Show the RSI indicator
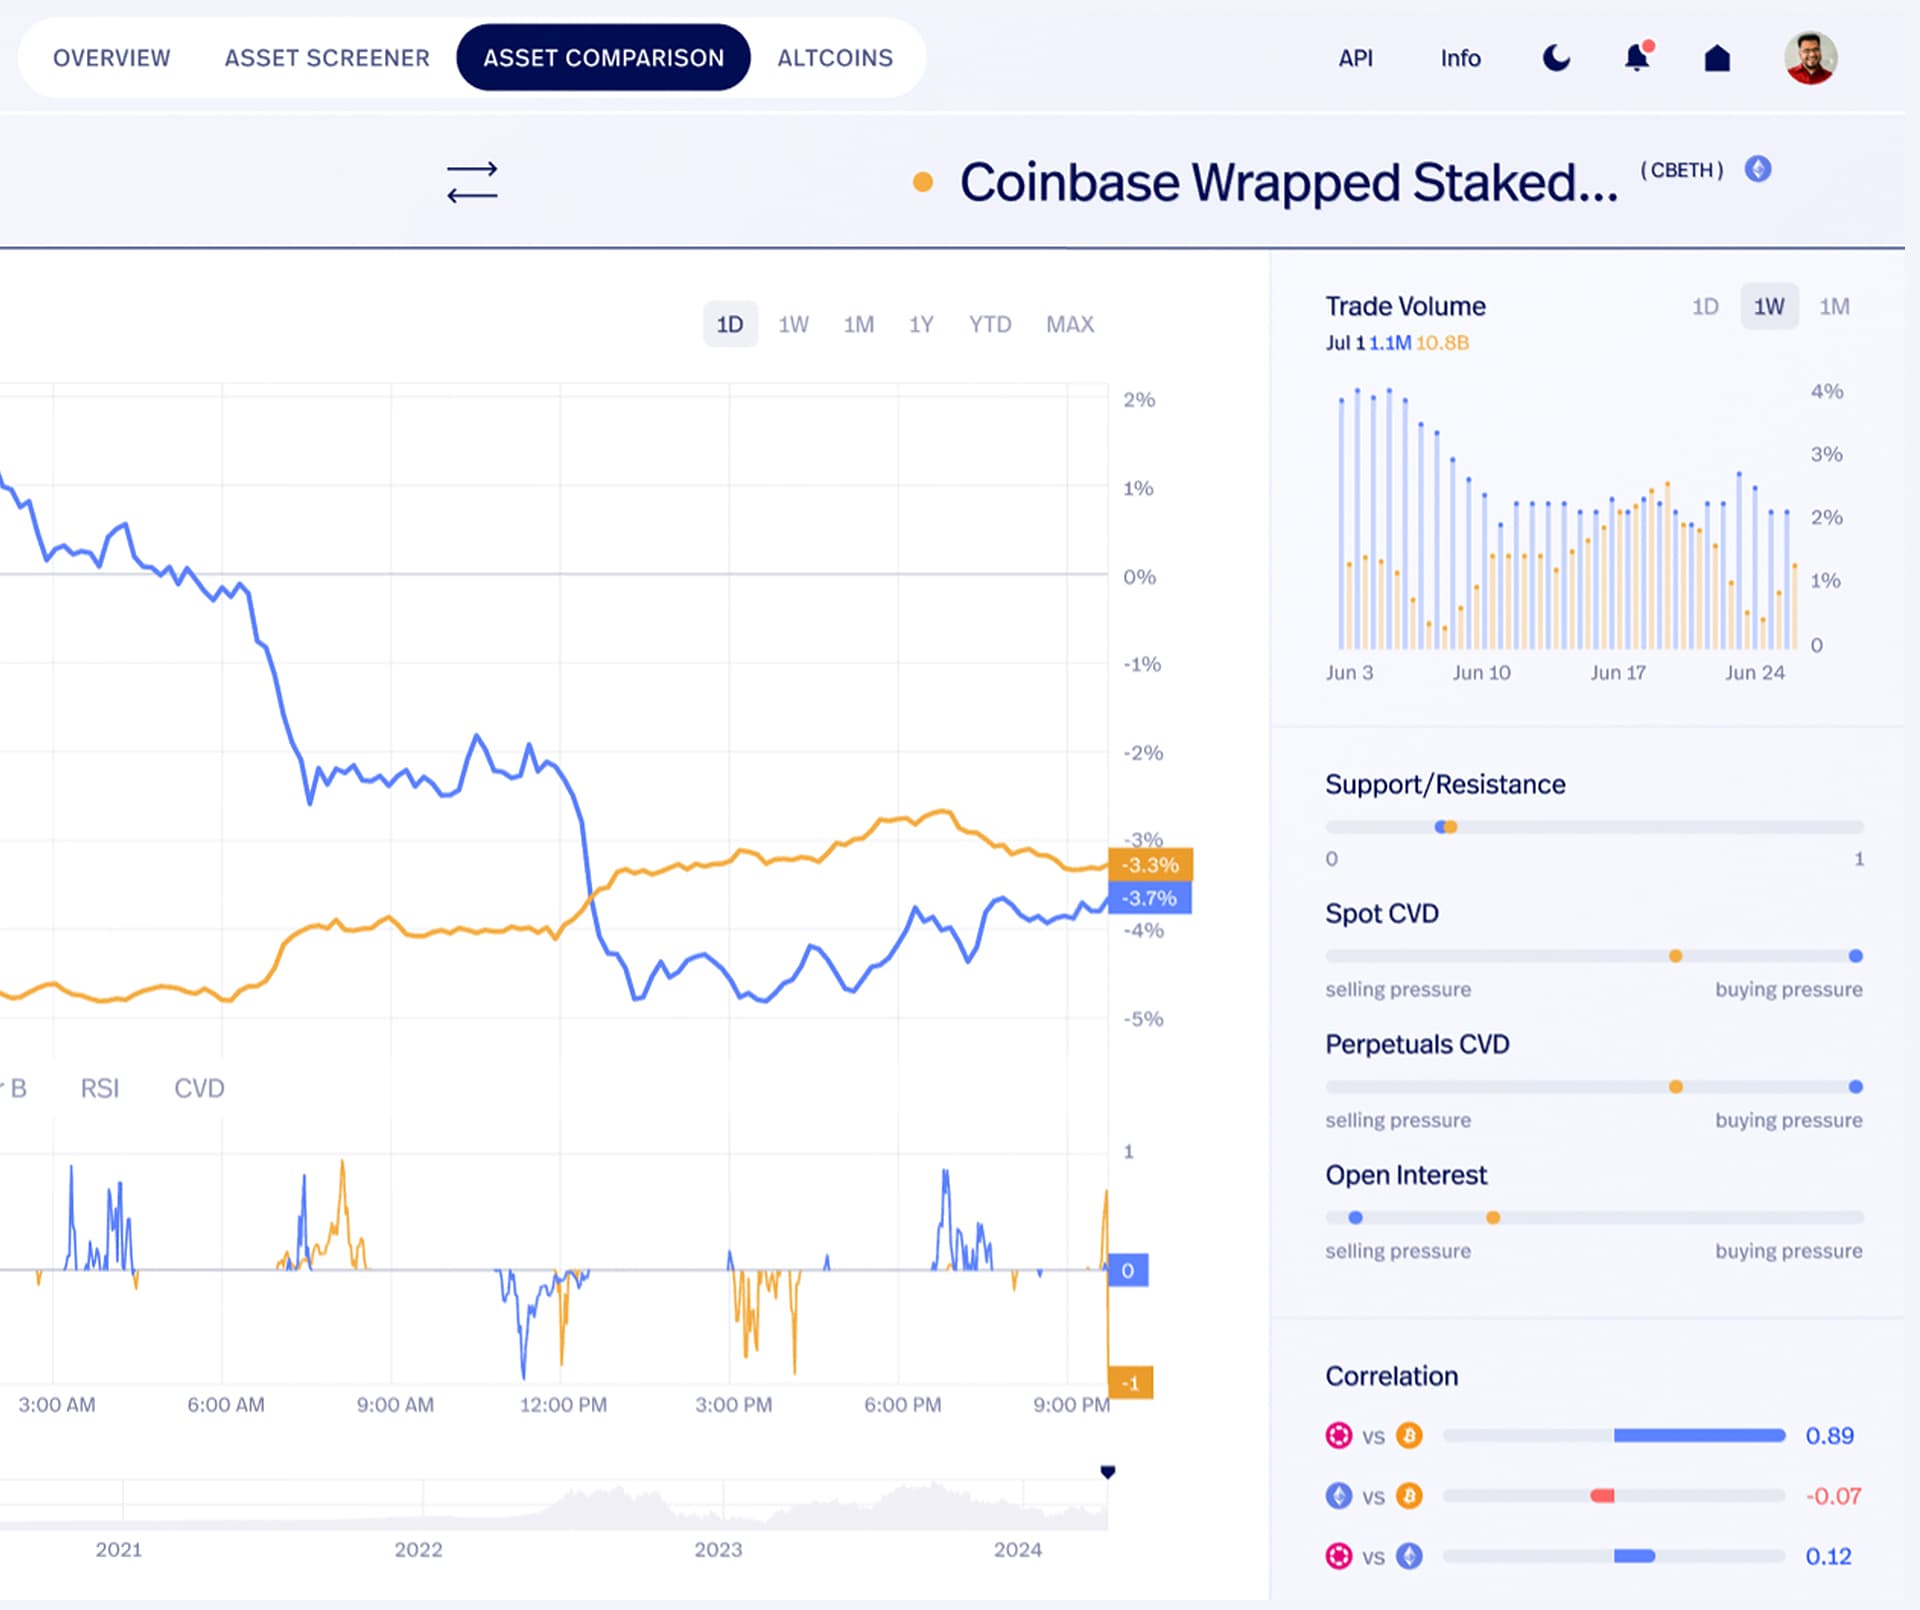This screenshot has height=1610, width=1920. point(100,1088)
